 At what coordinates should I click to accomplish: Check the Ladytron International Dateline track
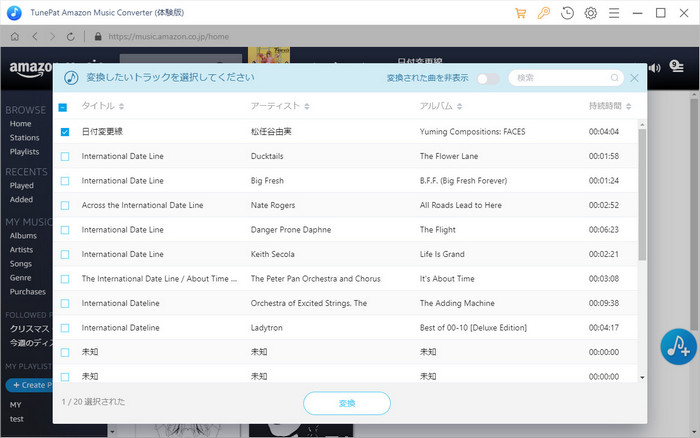(x=65, y=328)
